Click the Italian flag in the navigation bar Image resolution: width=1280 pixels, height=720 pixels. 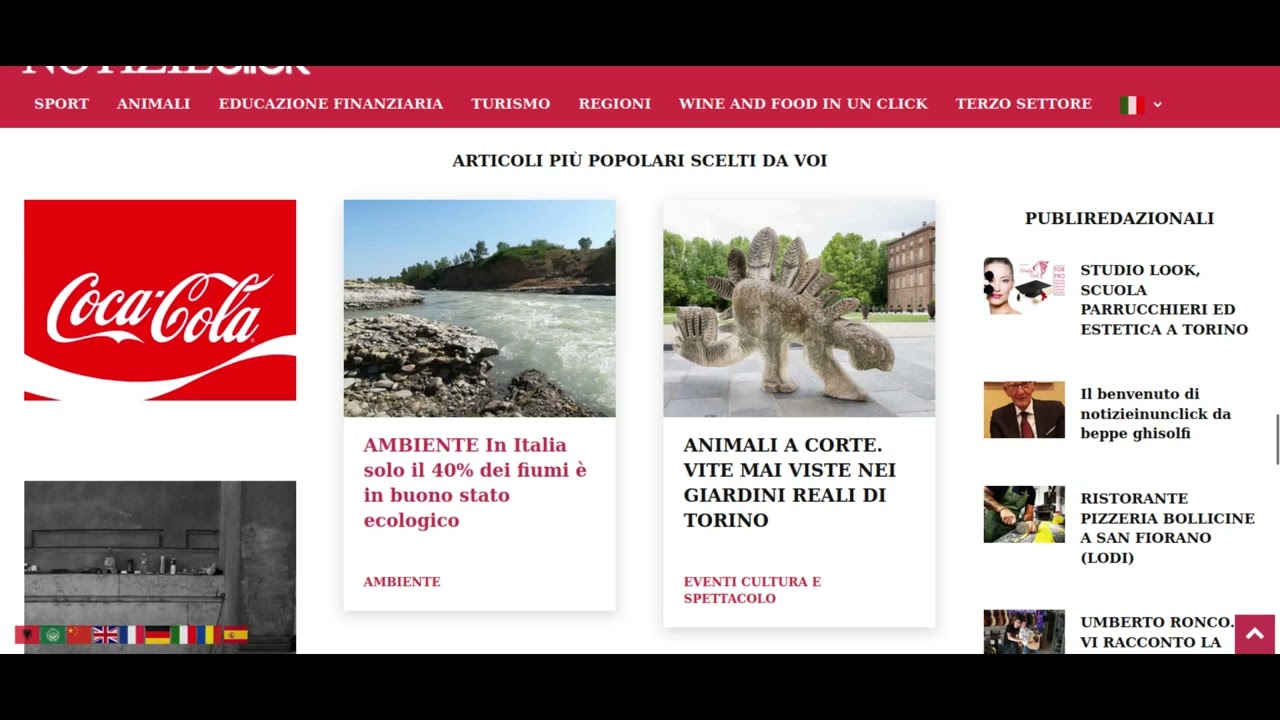1132,105
